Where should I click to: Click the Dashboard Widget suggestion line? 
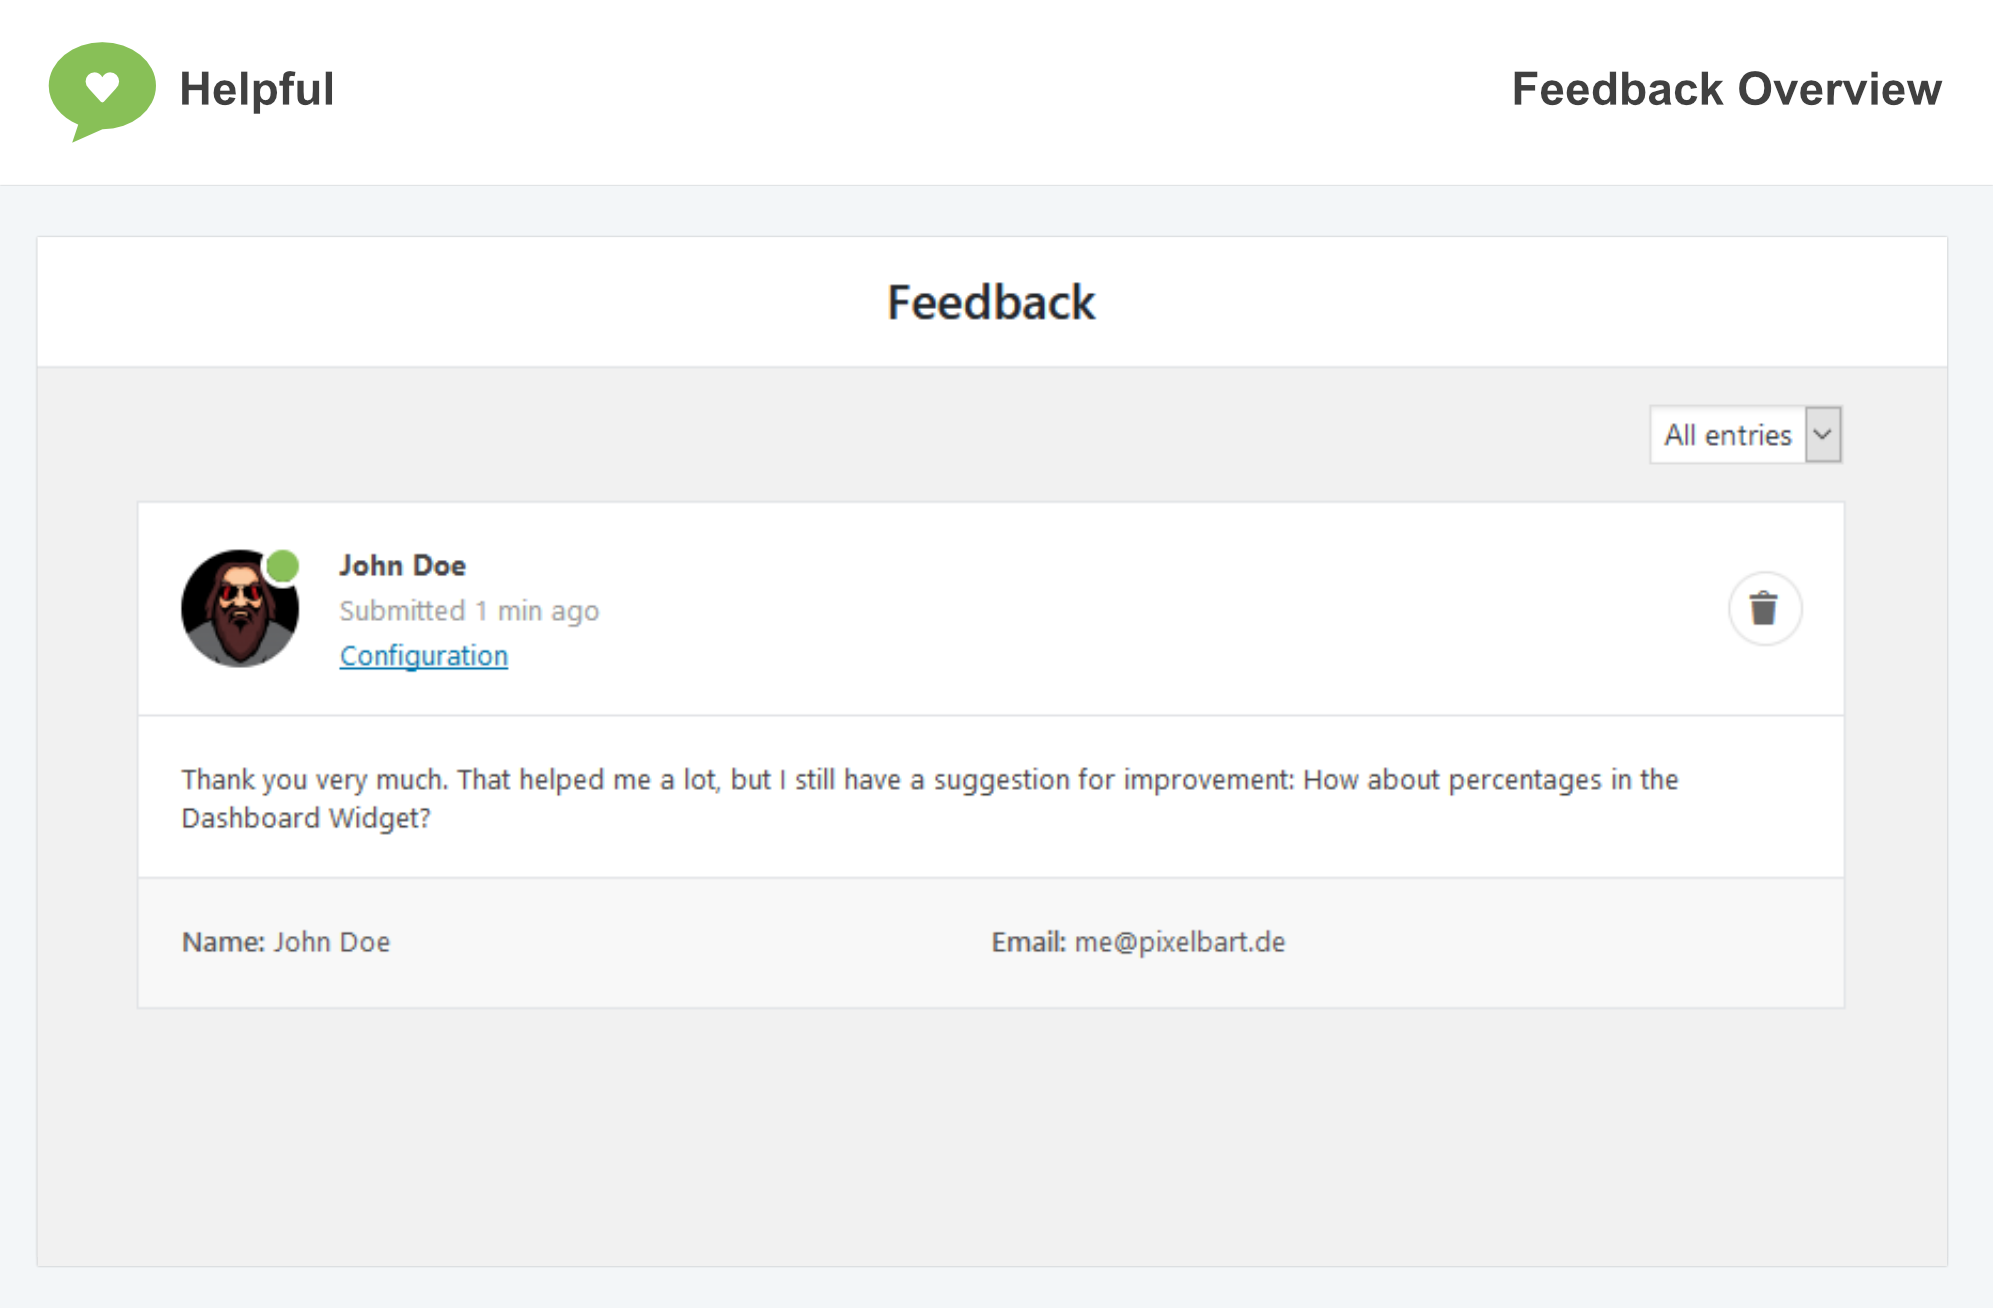306,819
